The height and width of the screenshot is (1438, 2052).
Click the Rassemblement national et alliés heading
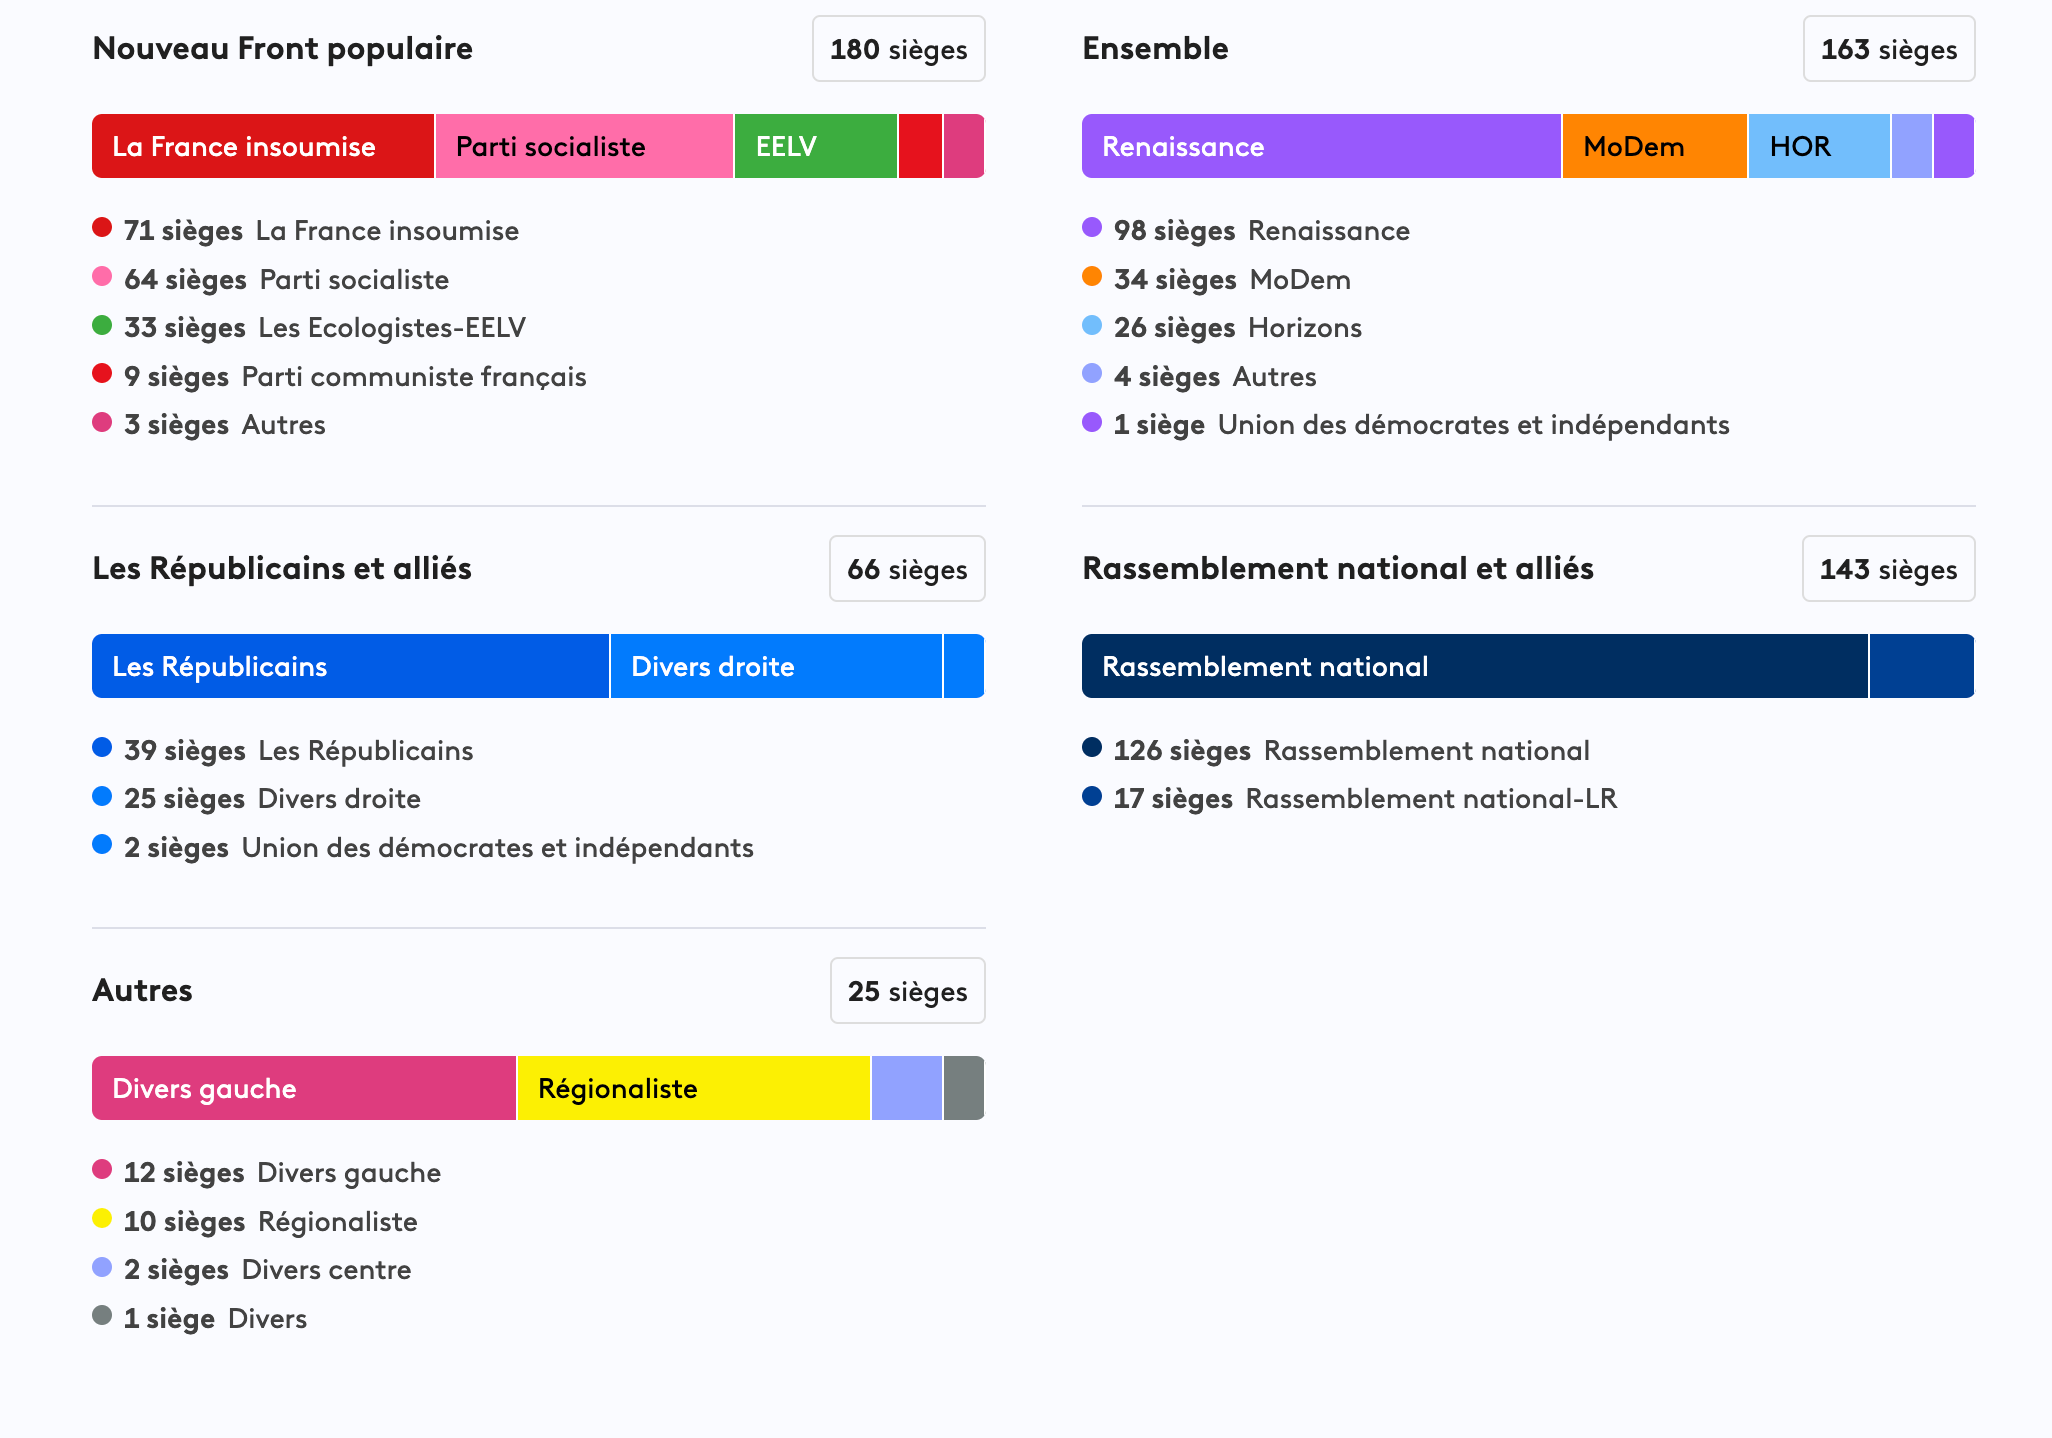pyautogui.click(x=1338, y=568)
